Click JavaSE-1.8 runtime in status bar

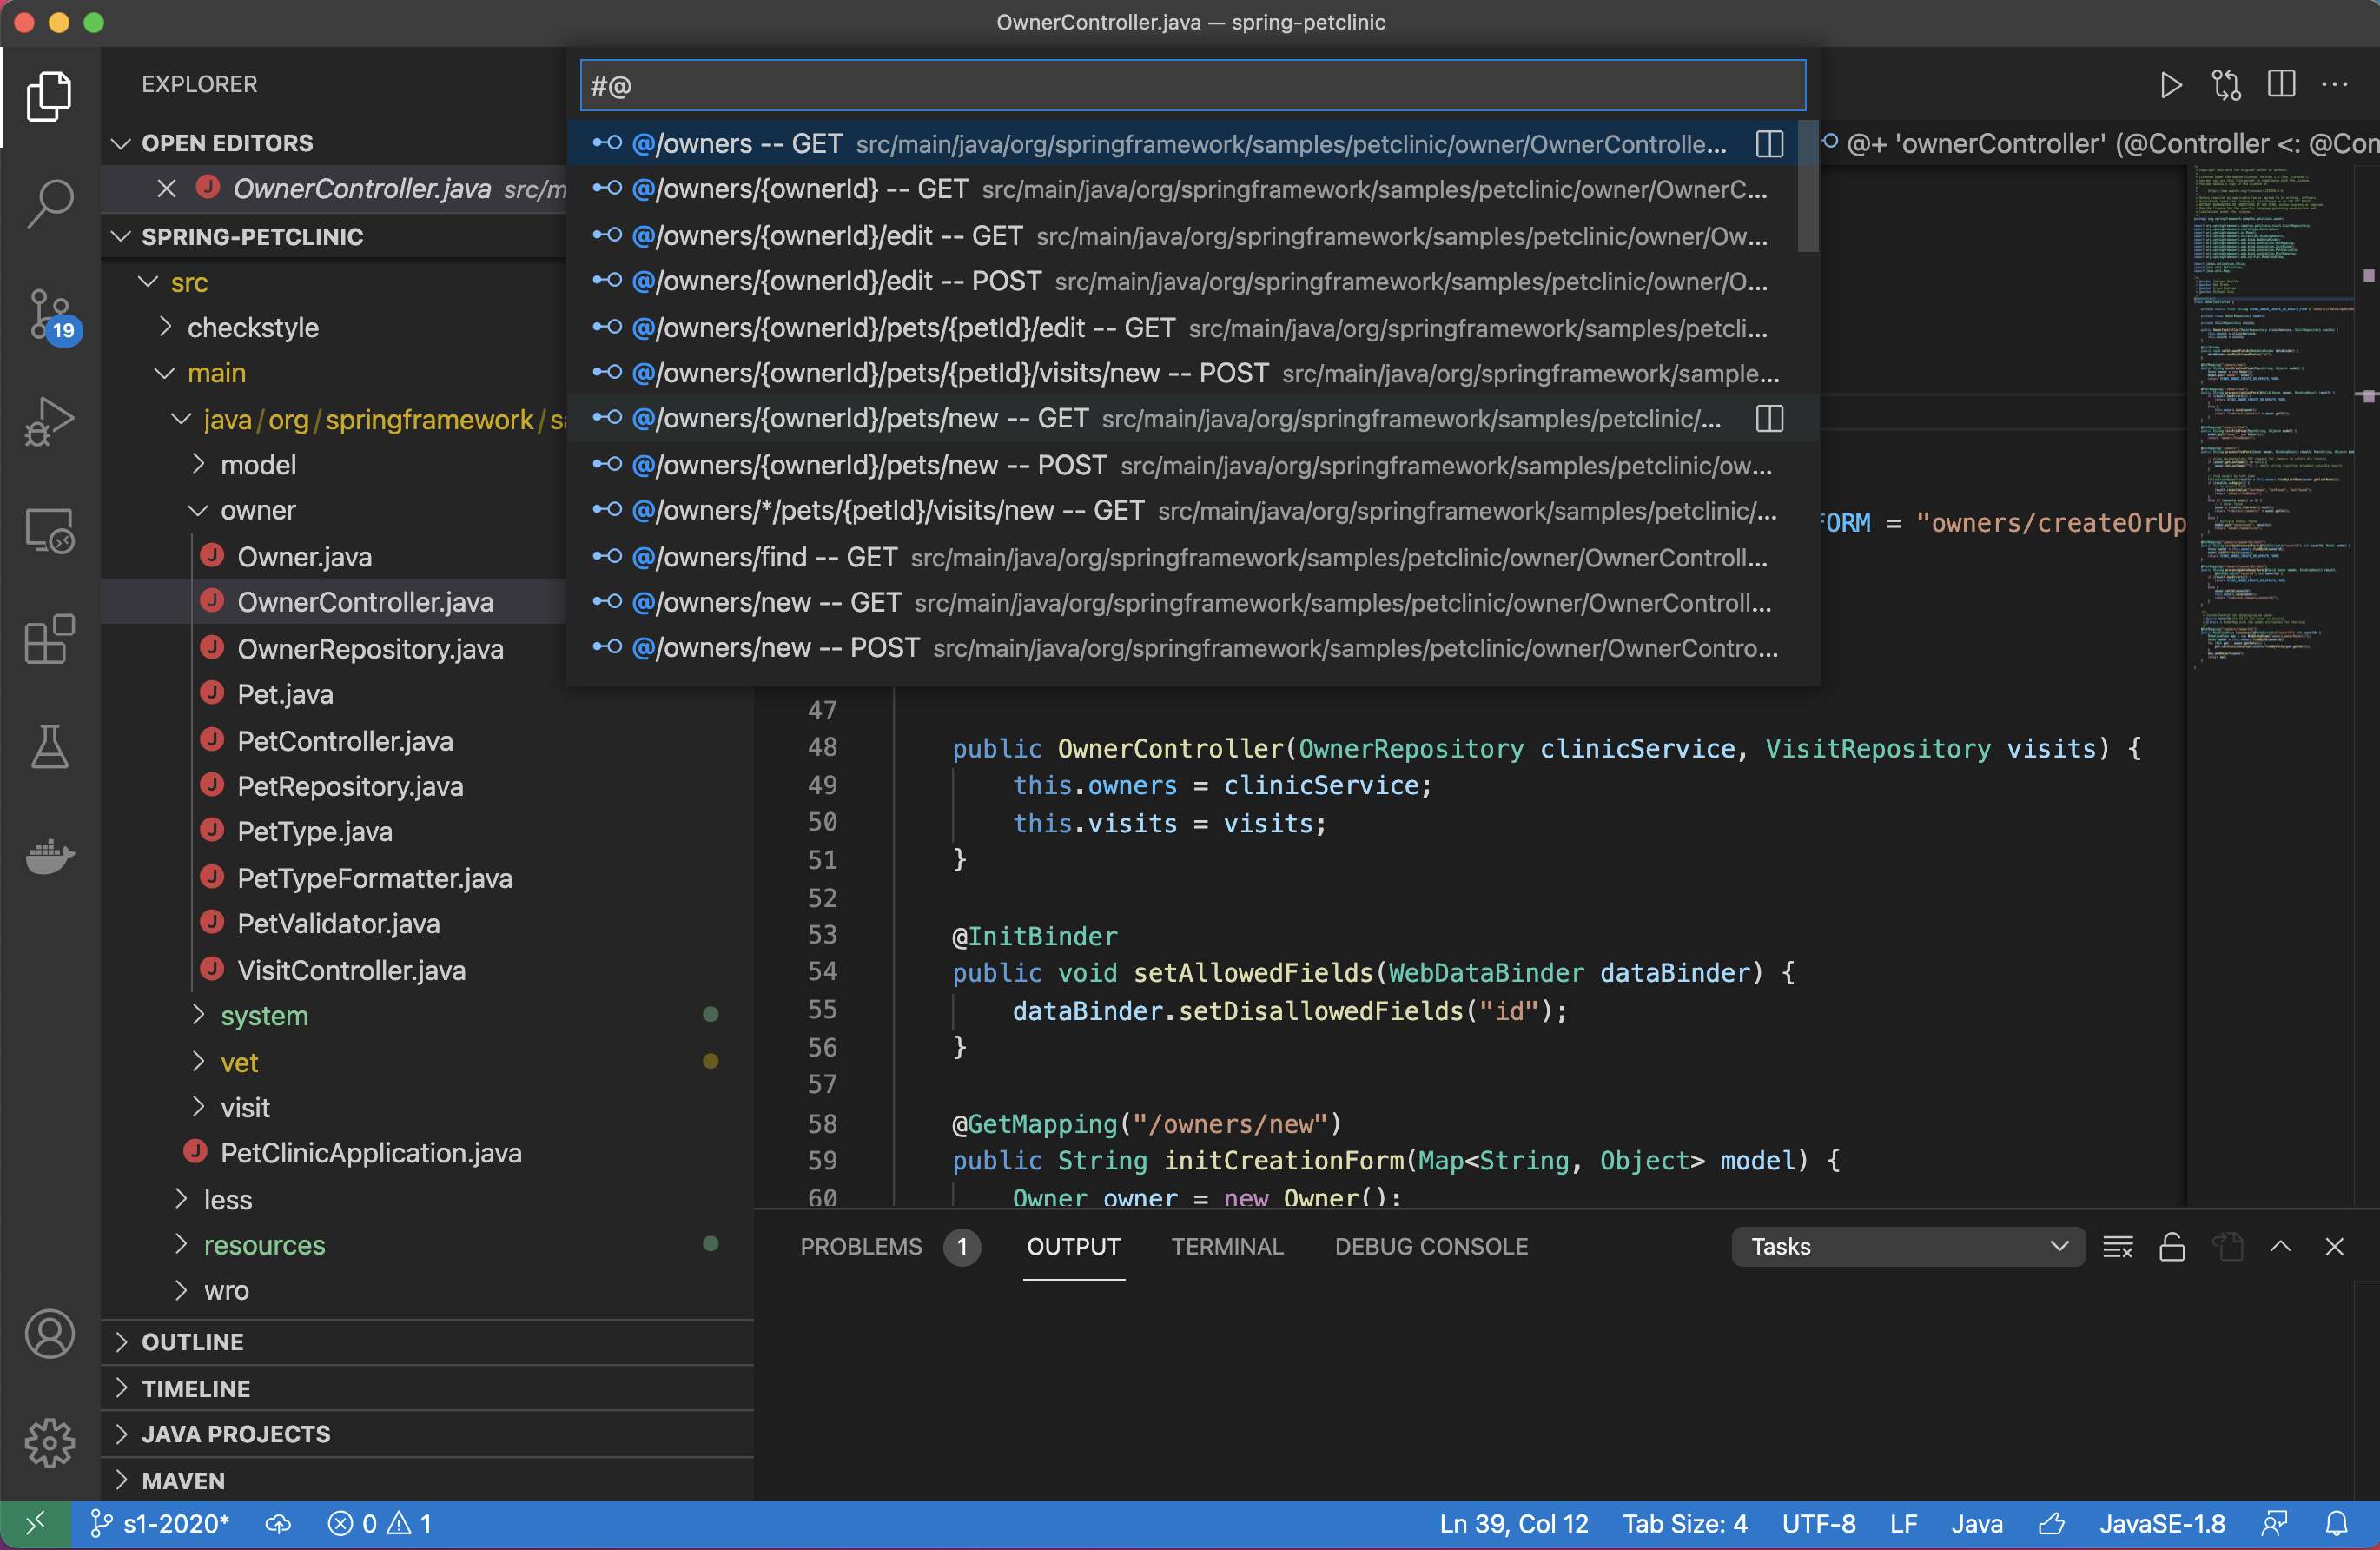pos(2162,1523)
